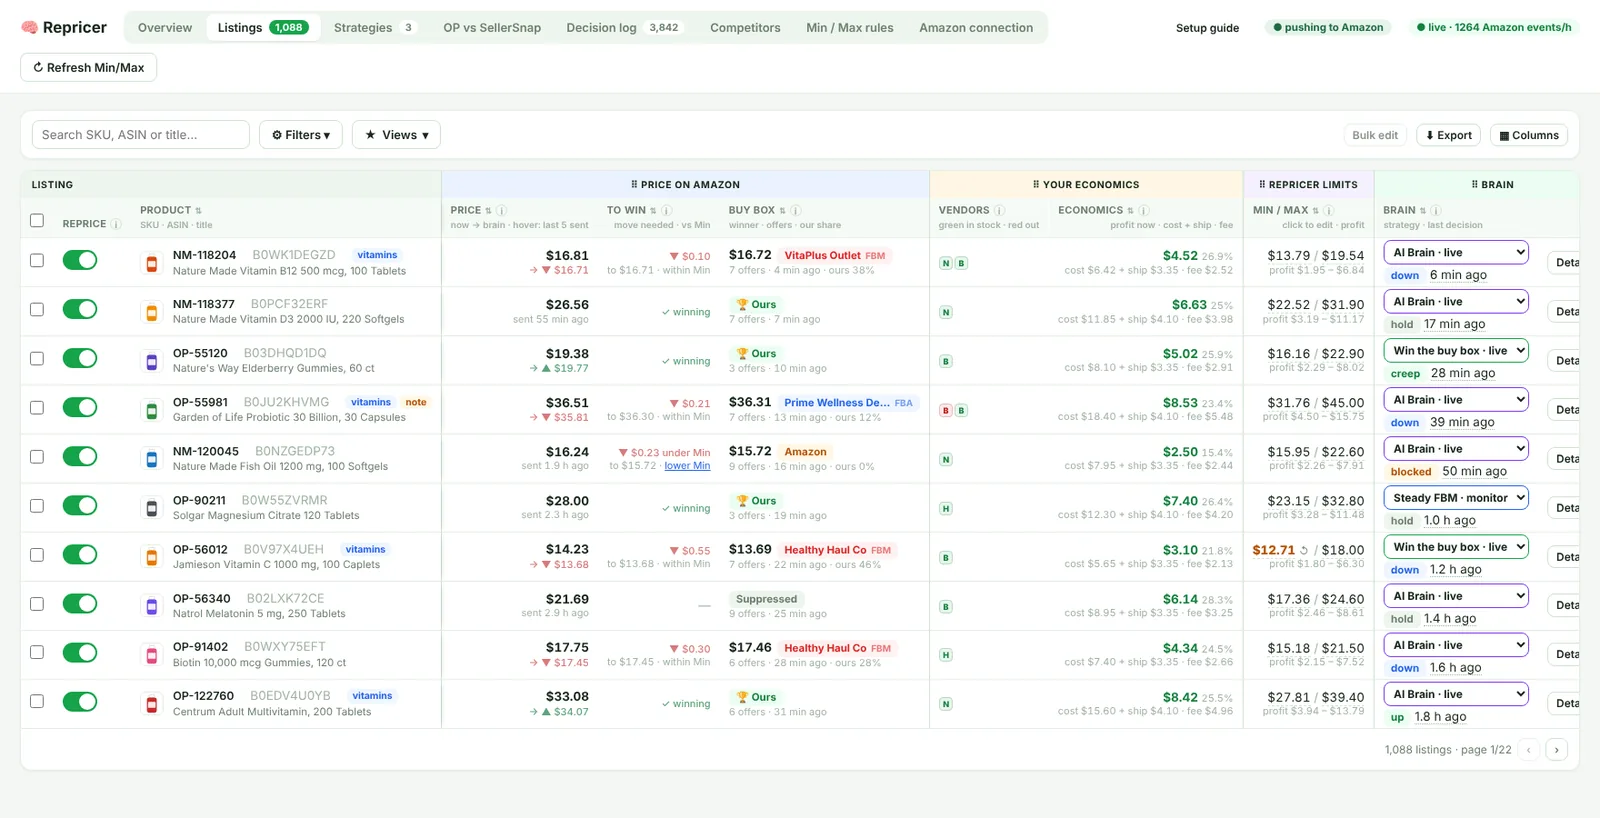The width and height of the screenshot is (1600, 818).
Task: Click the info icon next to BRAIN column header
Action: coord(1435,211)
